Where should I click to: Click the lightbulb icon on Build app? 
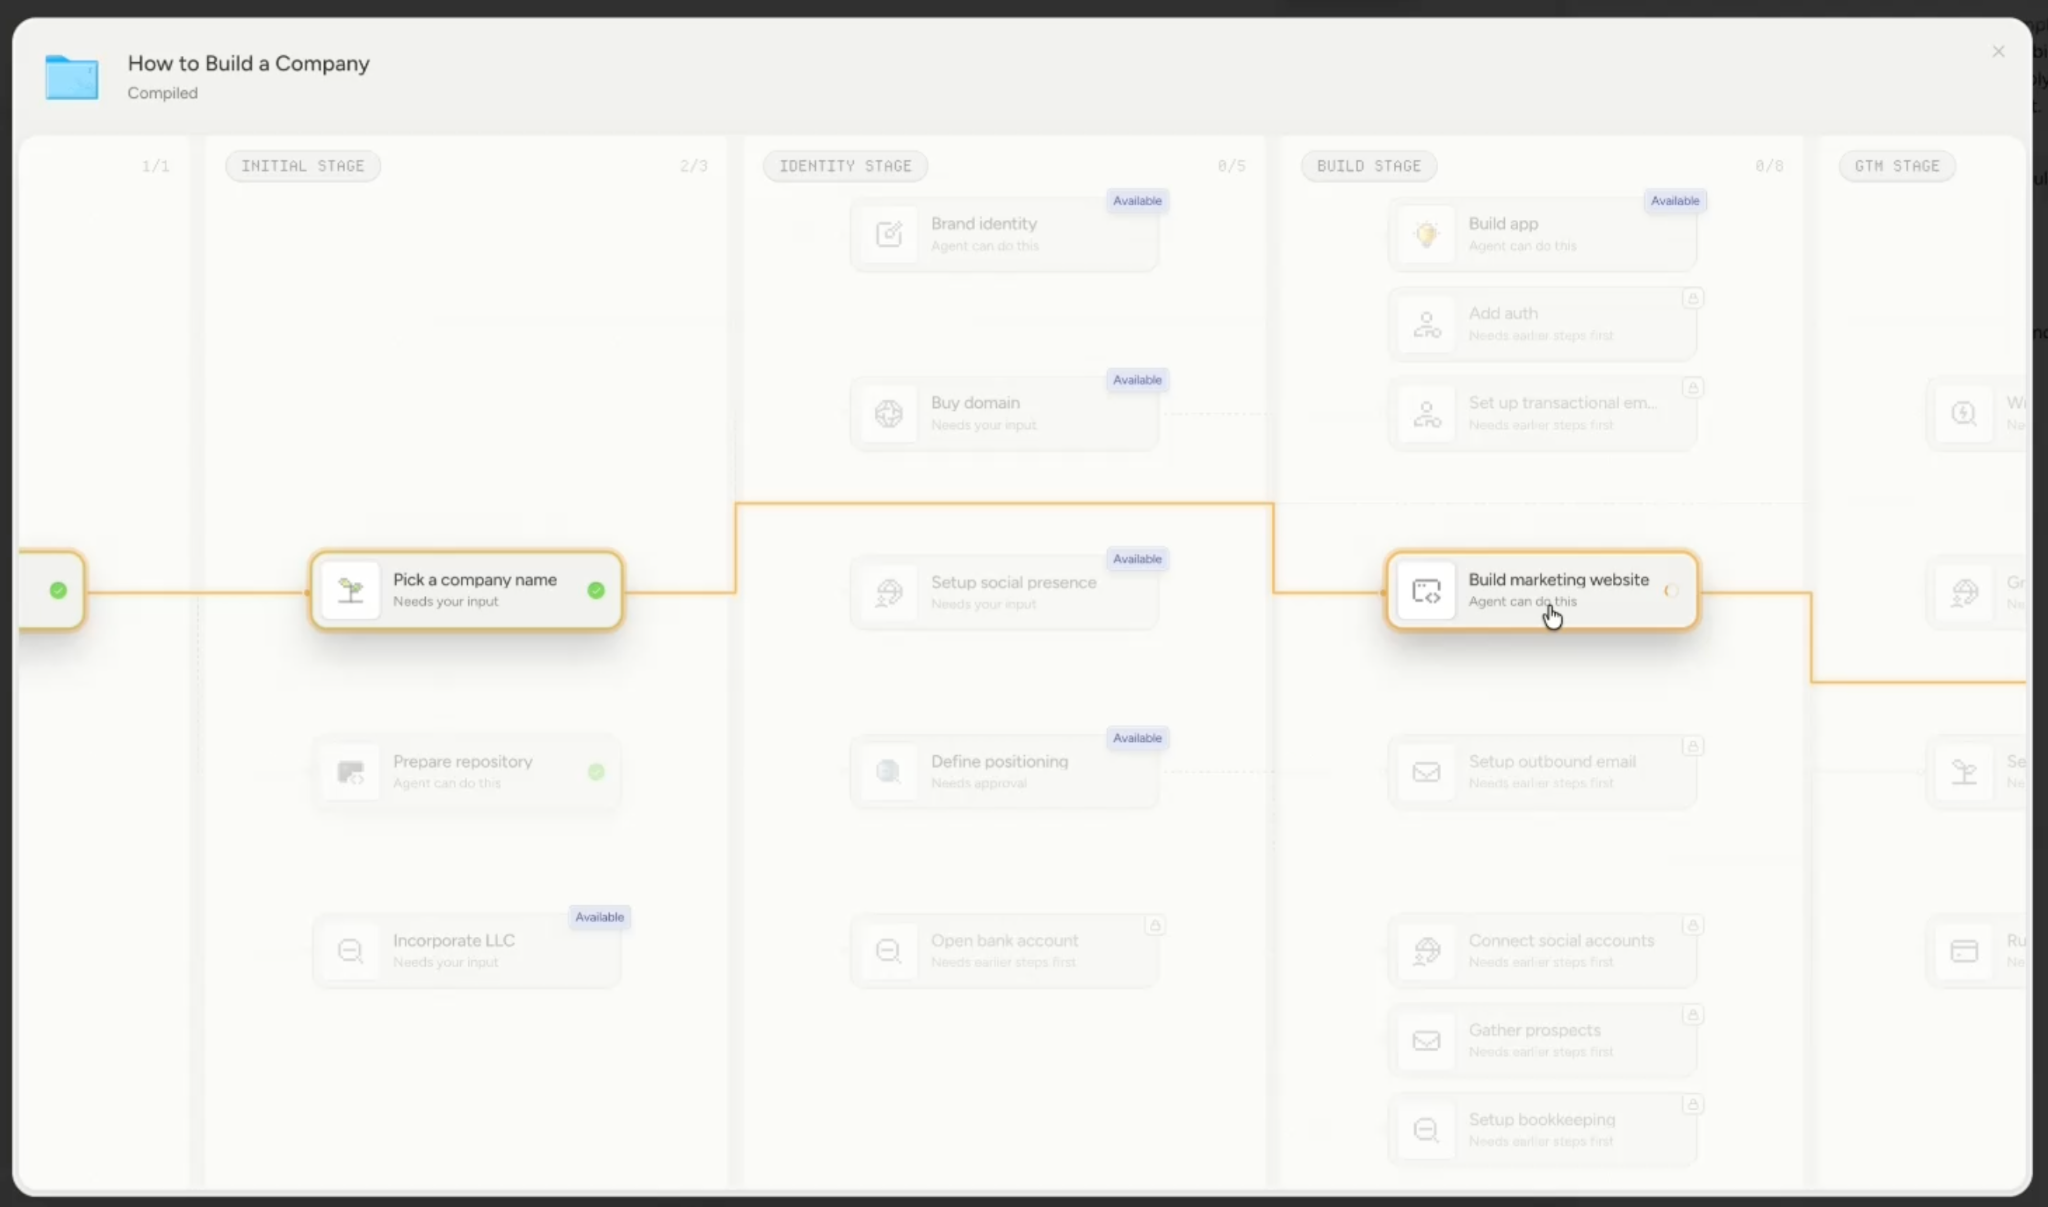tap(1427, 234)
